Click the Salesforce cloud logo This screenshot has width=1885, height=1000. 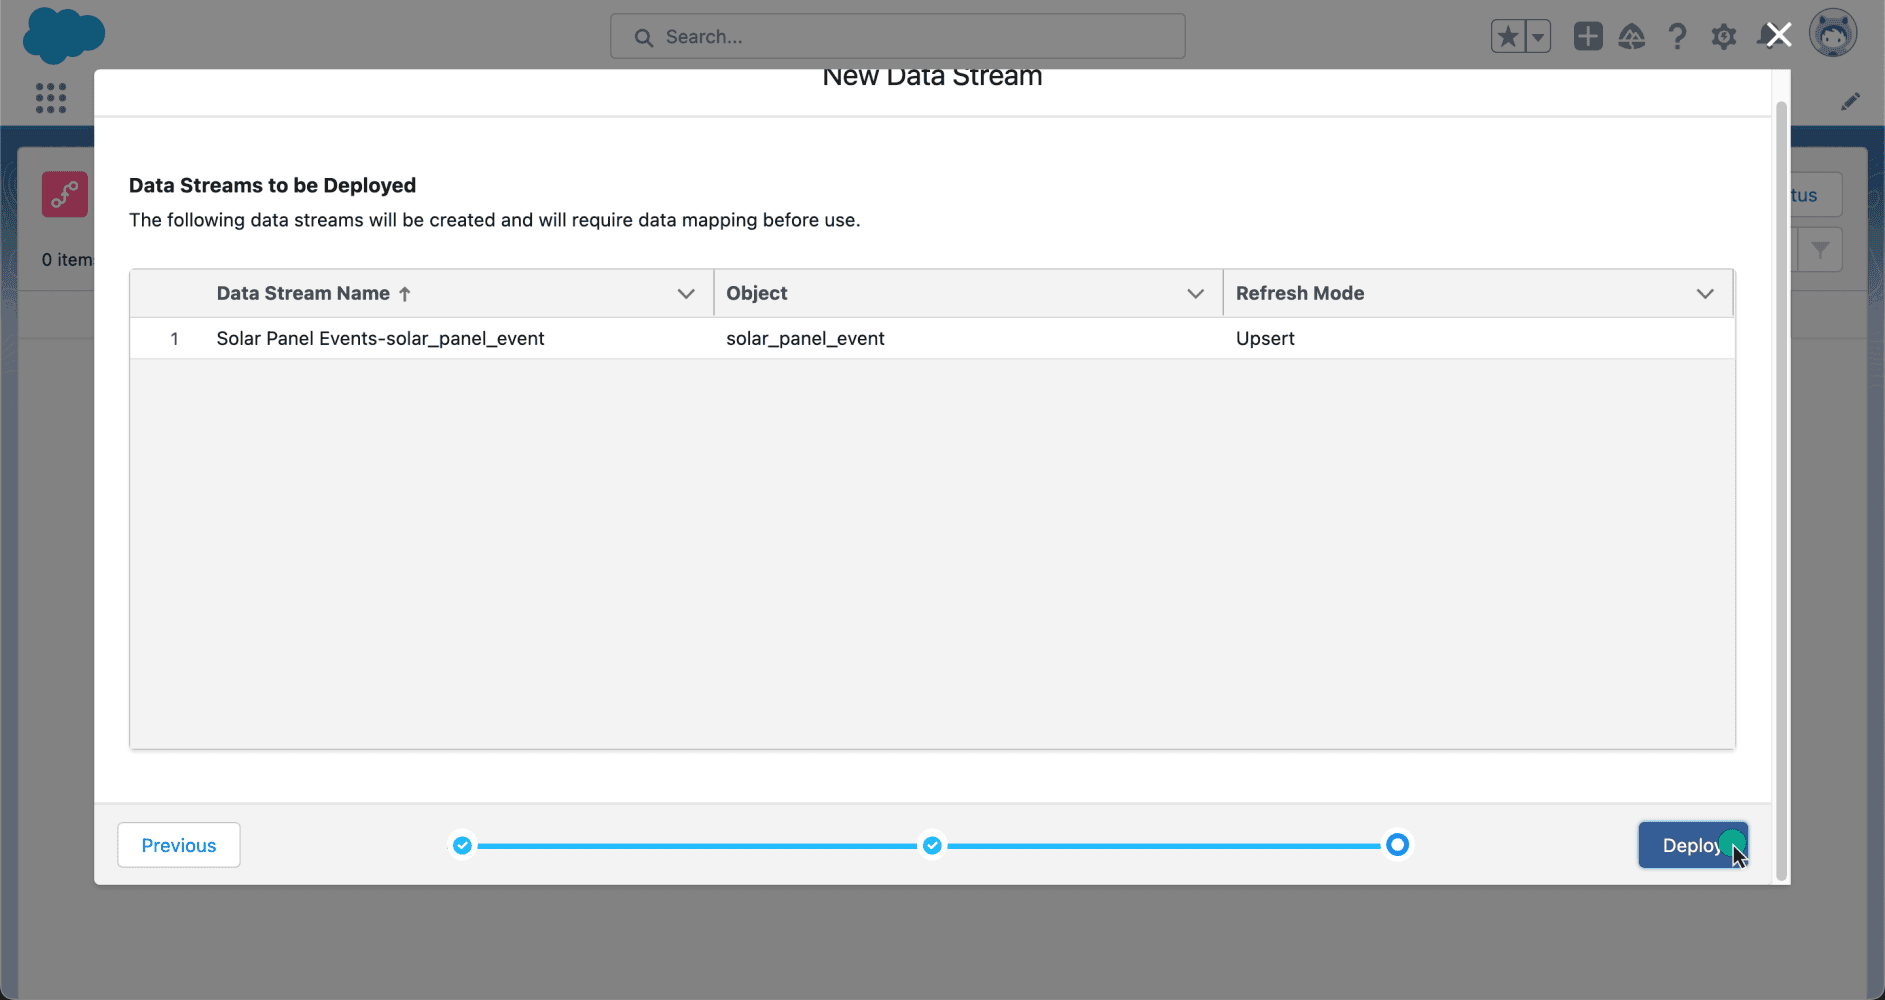tap(64, 34)
